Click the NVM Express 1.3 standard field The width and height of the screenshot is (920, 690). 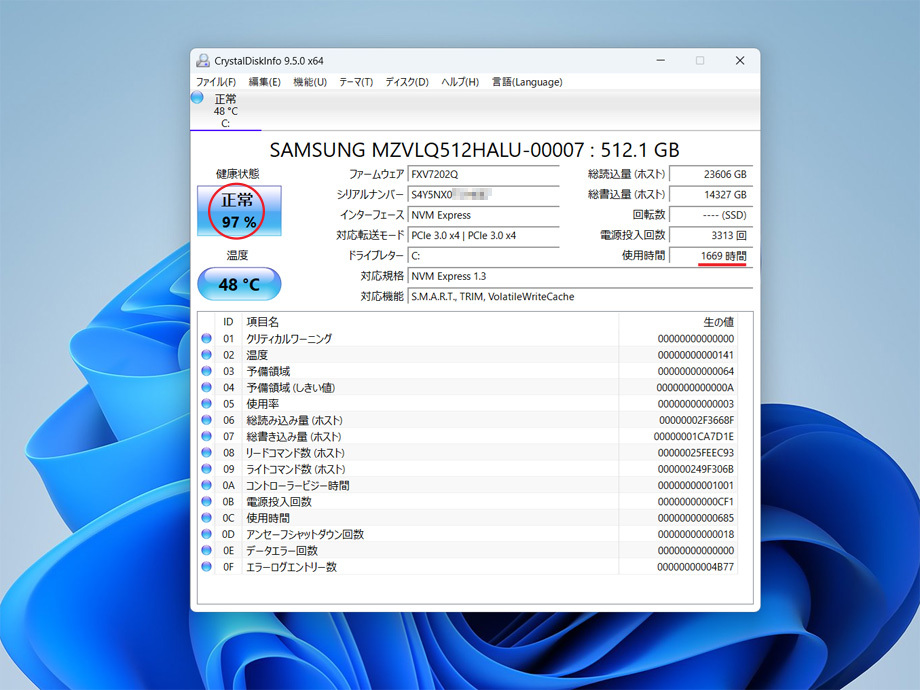(580, 276)
